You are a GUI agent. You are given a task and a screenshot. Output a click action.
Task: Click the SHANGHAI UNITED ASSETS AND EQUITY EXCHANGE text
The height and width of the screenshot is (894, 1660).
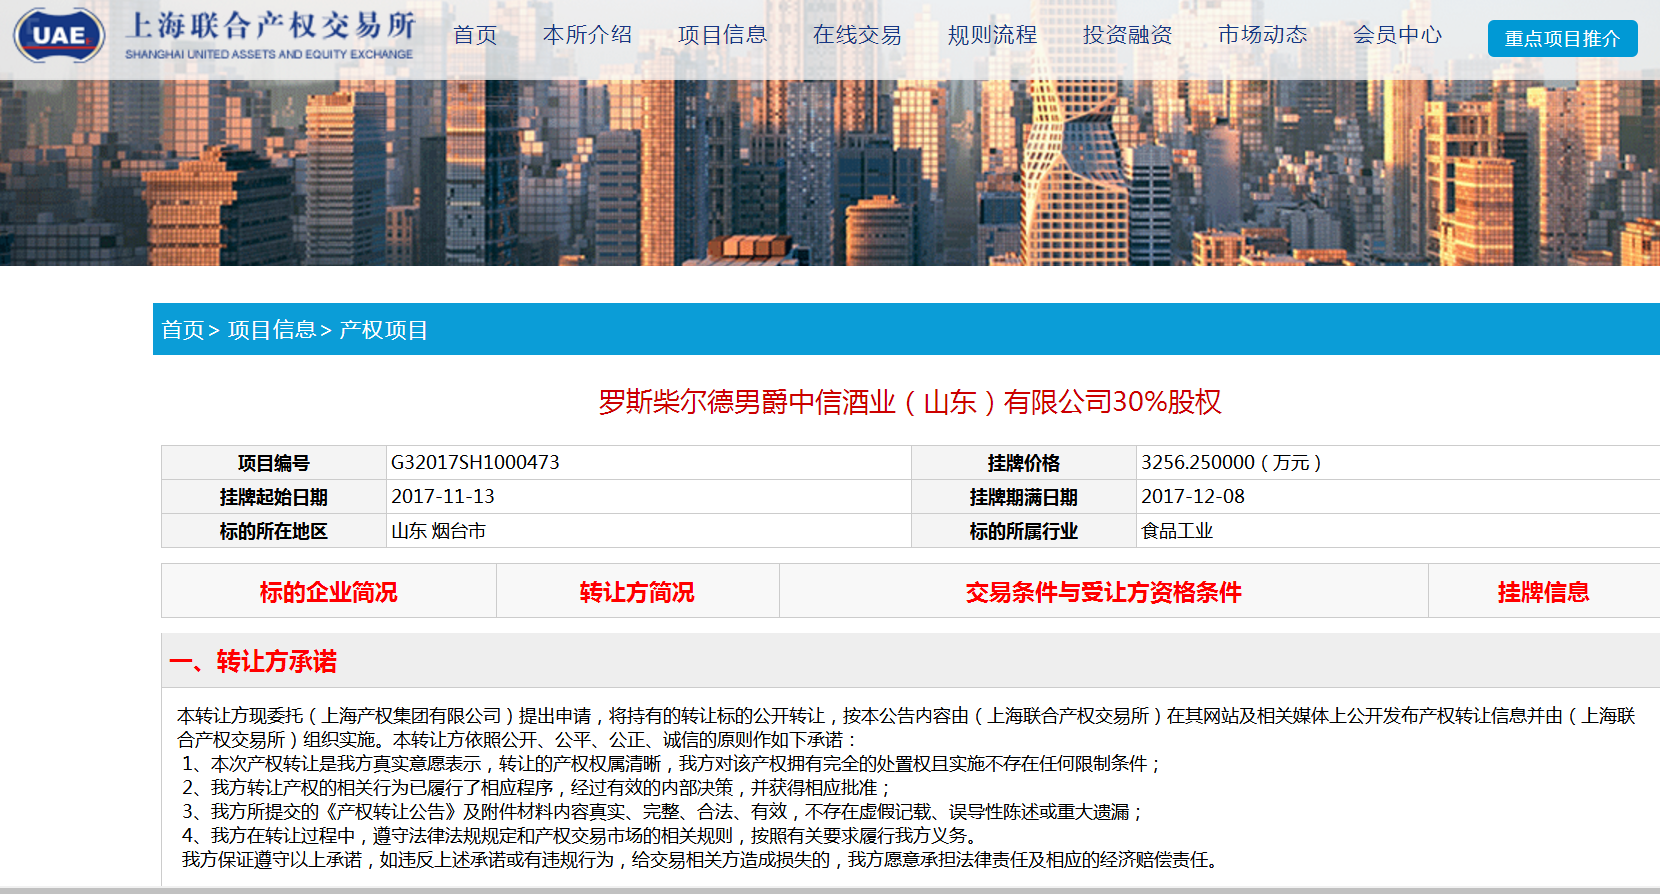[269, 54]
